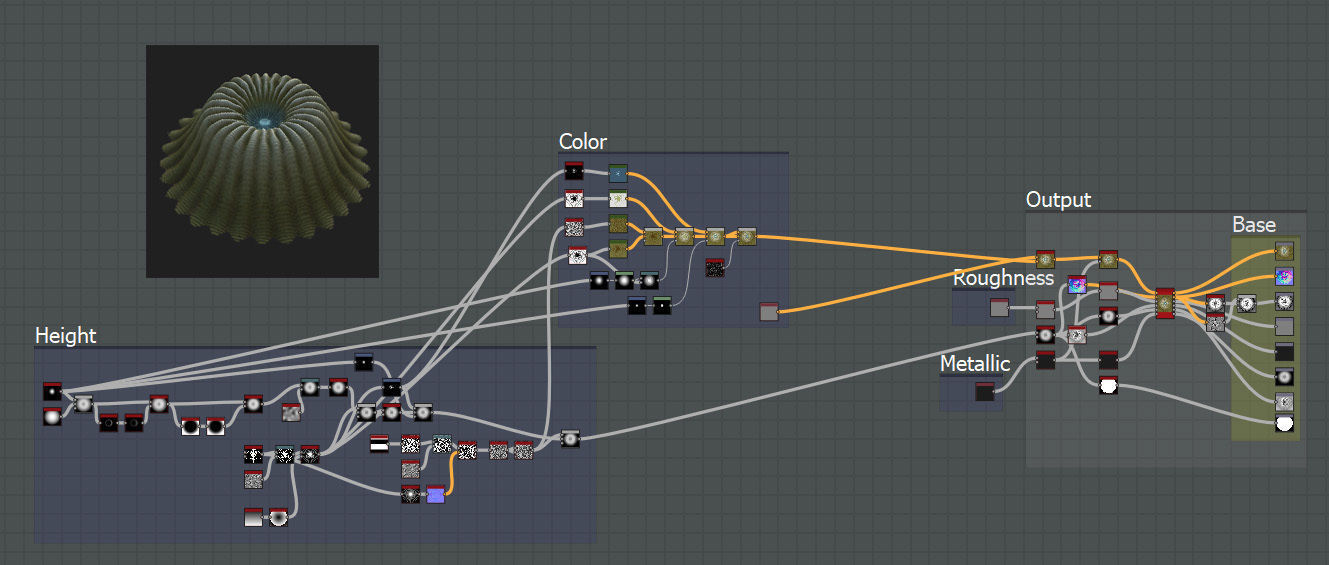Select the black node at Color frame top-left
The width and height of the screenshot is (1329, 565).
[574, 171]
